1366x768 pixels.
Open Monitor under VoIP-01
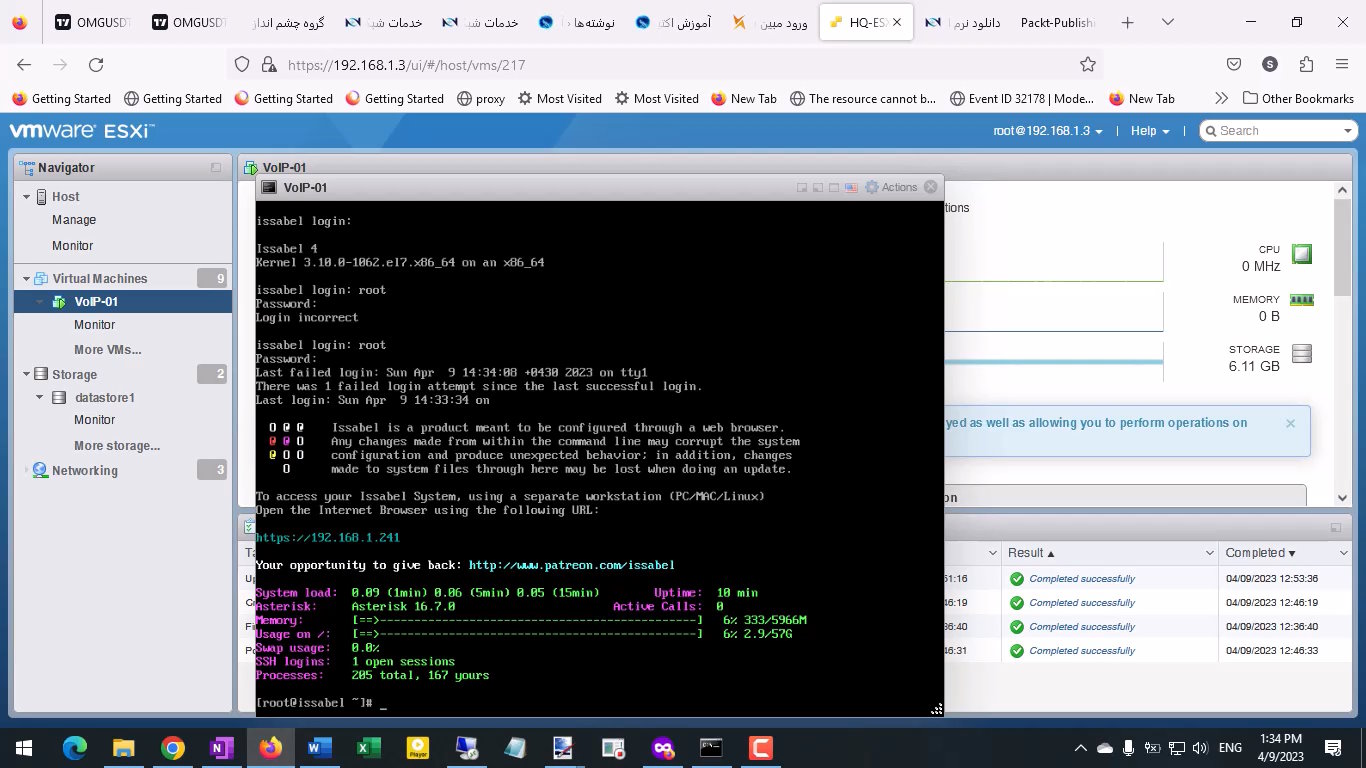(x=95, y=324)
